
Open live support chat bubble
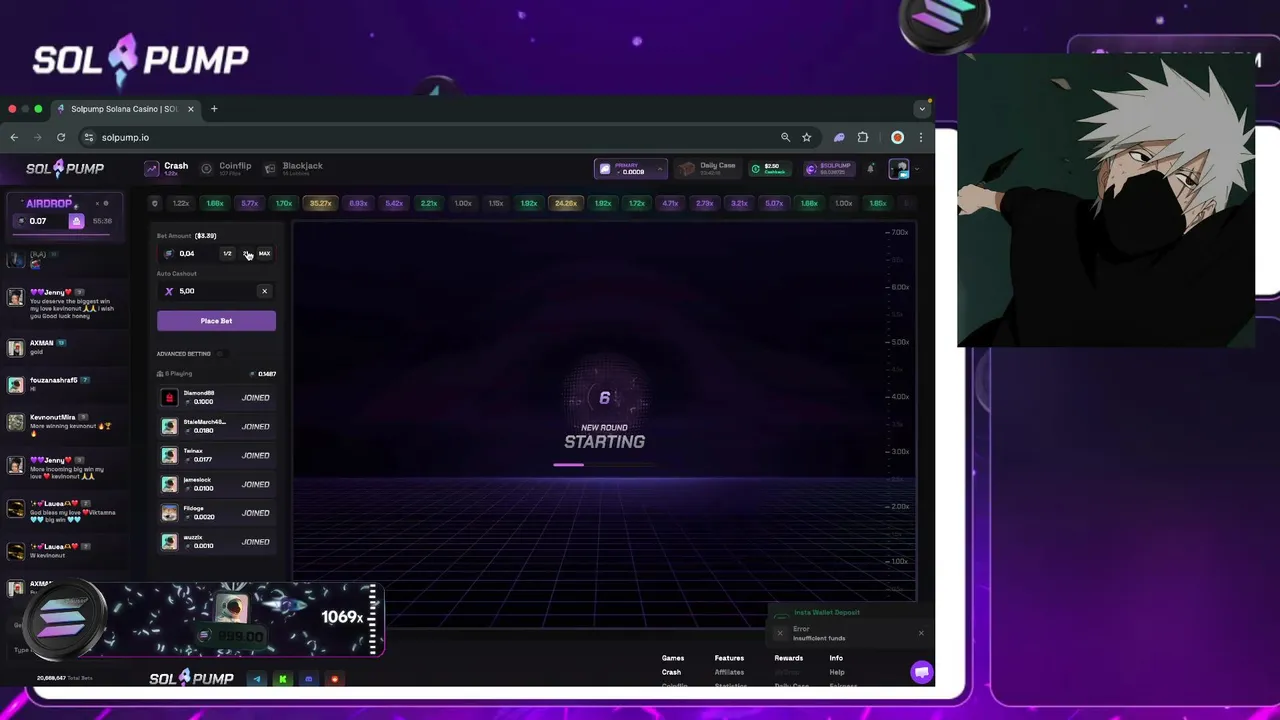[x=922, y=672]
